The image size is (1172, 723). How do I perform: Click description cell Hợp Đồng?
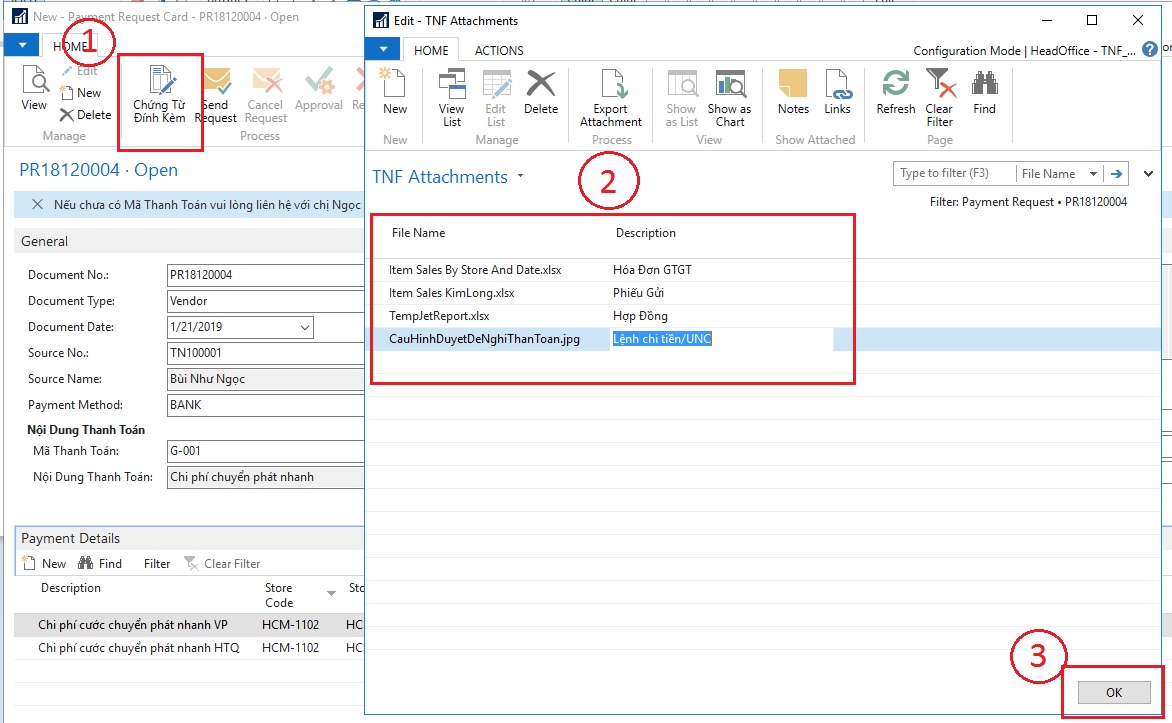640,316
